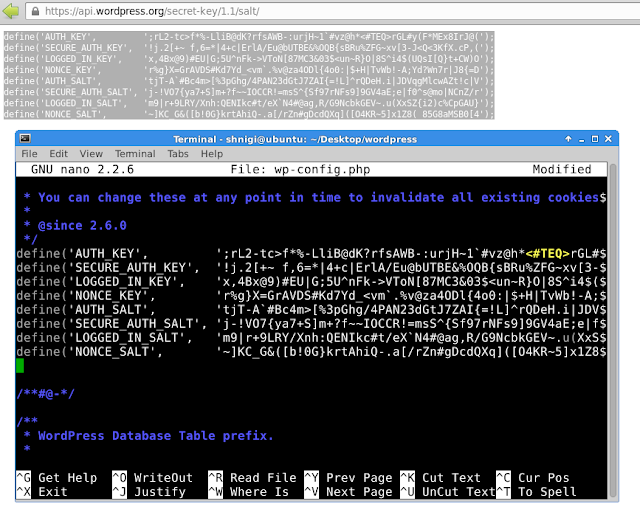640x515 pixels.
Task: Open the Tabs menu in Terminal
Action: point(178,154)
